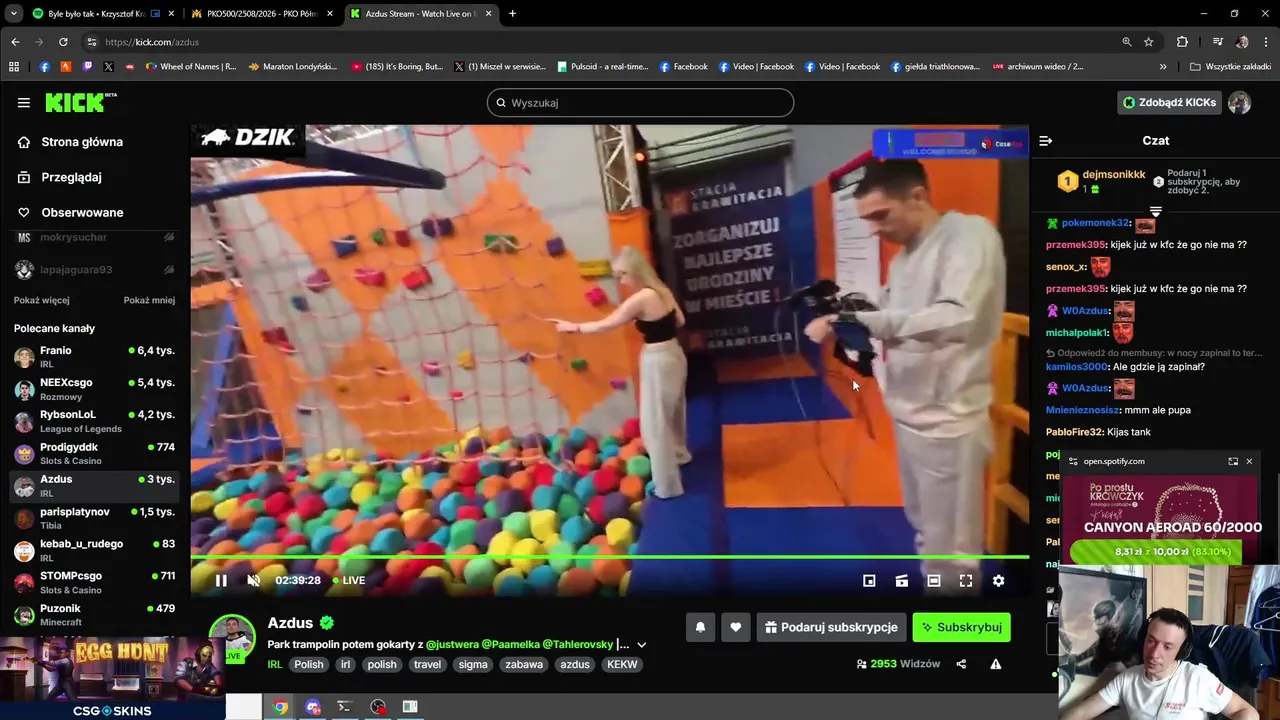Click Pokaż więcej in the sidebar
Viewport: 1280px width, 720px height.
click(x=41, y=300)
